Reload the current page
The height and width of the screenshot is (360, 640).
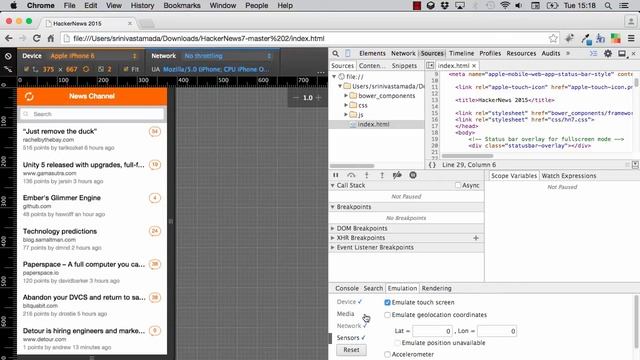click(36, 38)
